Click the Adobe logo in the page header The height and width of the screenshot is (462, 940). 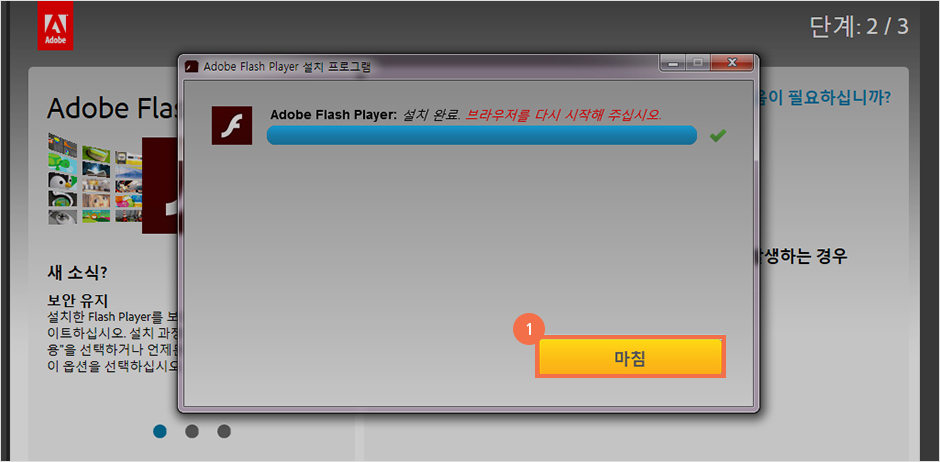pos(55,26)
